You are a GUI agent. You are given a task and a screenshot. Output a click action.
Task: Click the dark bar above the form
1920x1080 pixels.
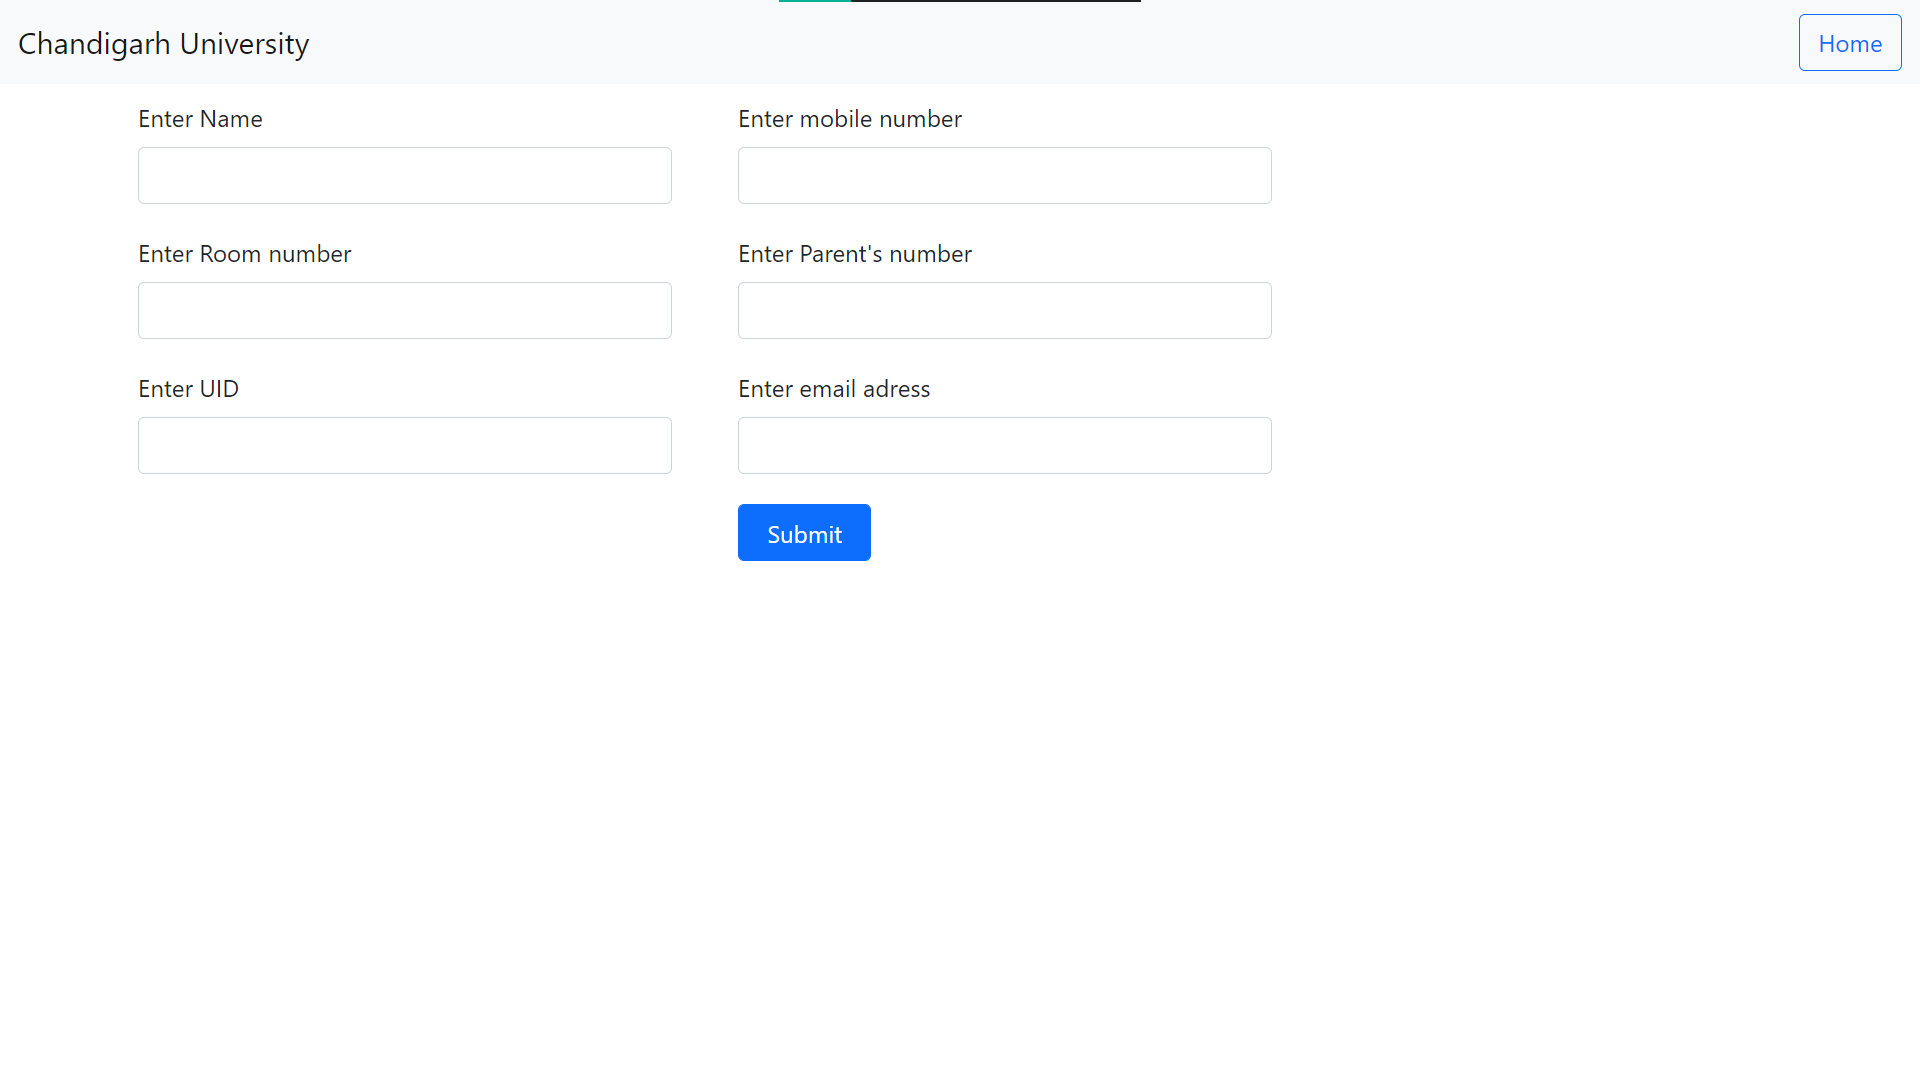pyautogui.click(x=995, y=2)
